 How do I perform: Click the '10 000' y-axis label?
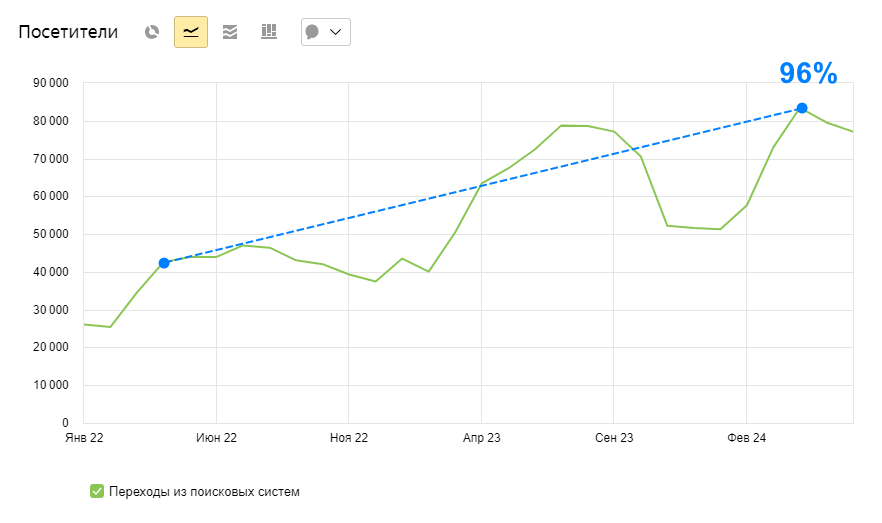pyautogui.click(x=50, y=385)
